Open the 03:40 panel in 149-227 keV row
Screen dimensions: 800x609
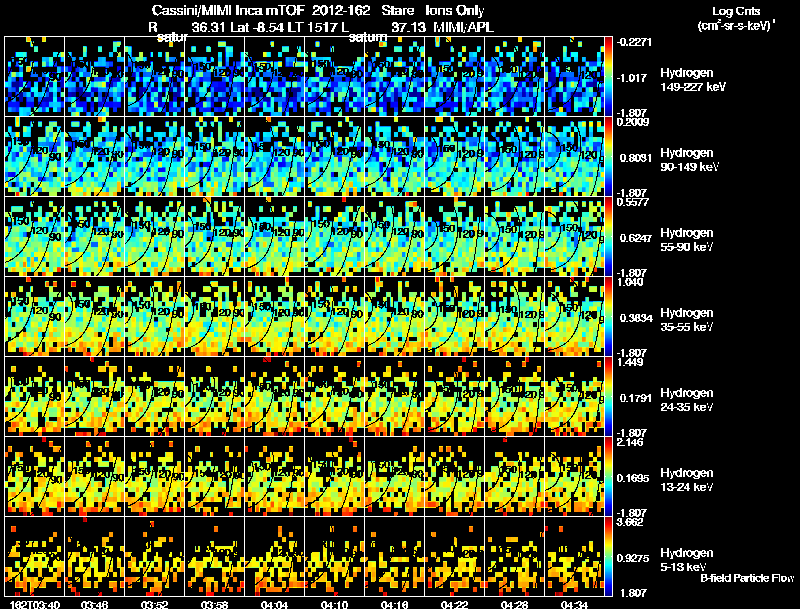tap(35, 77)
